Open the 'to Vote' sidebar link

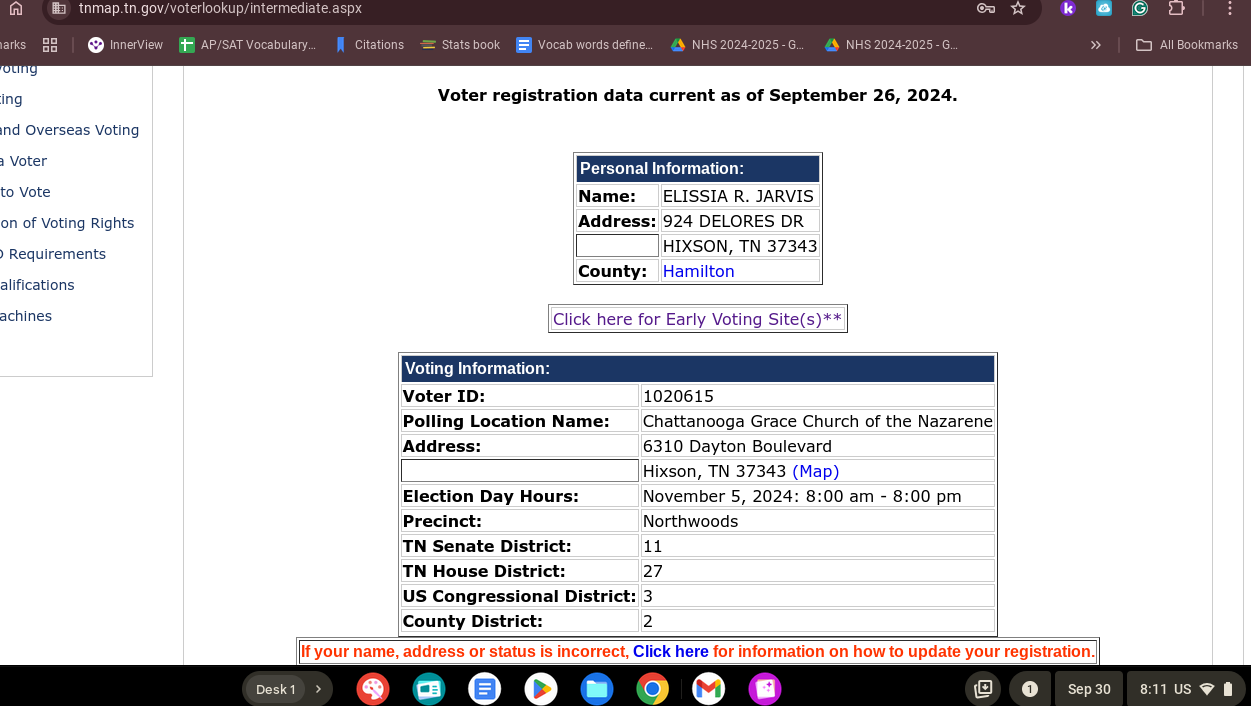(25, 192)
